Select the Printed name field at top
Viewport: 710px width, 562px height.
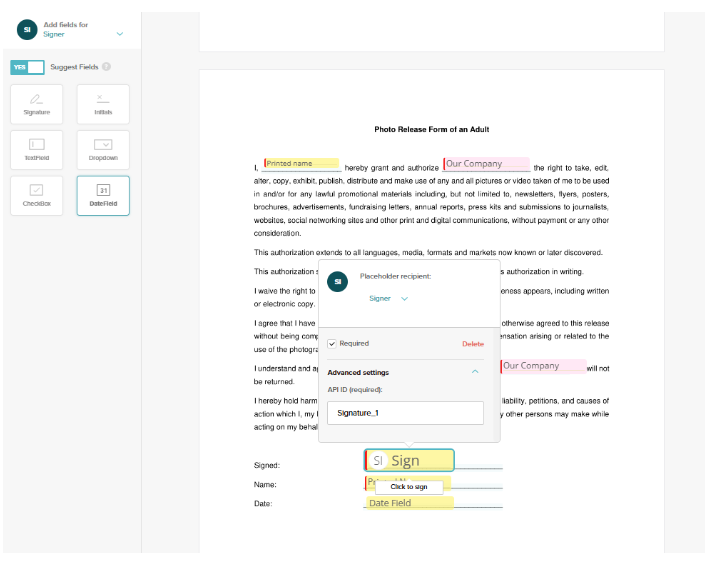301,163
